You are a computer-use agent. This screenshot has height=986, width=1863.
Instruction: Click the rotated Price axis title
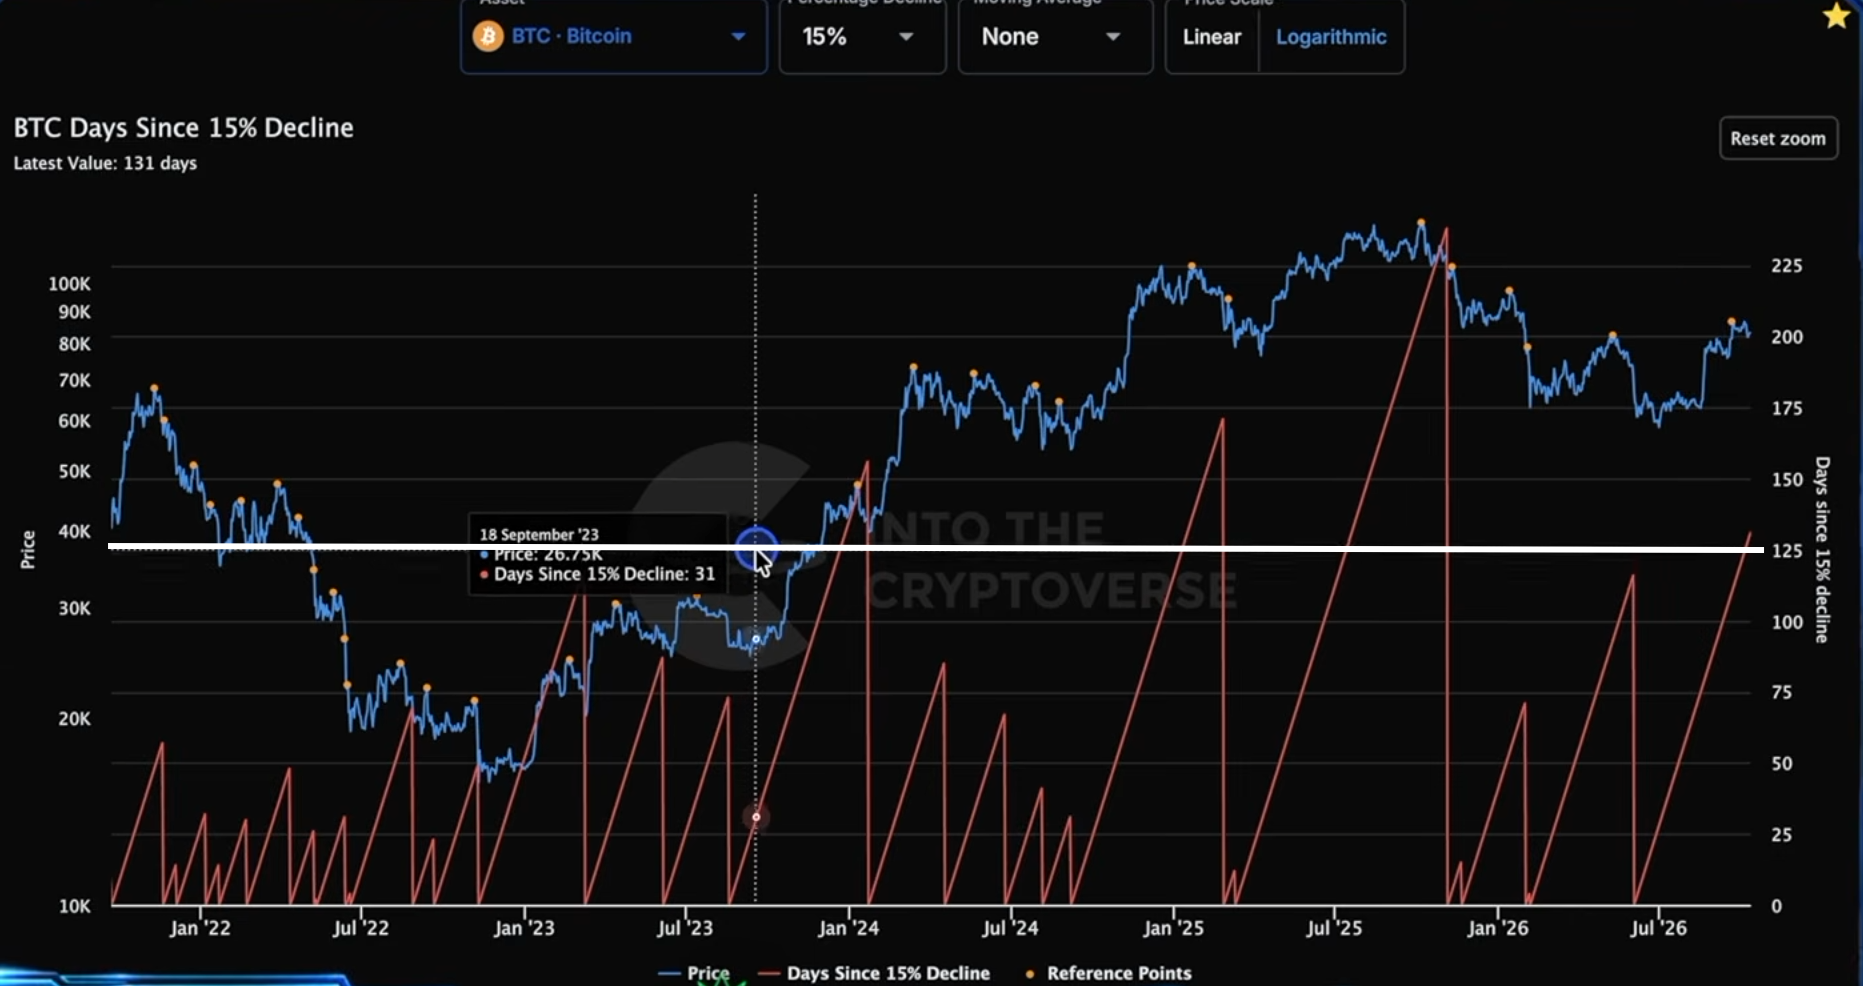click(28, 550)
